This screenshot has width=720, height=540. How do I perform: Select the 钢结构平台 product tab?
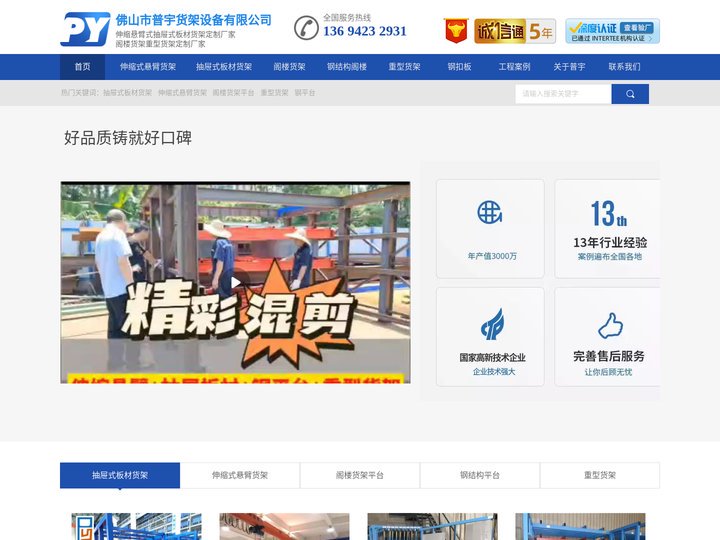tap(480, 475)
